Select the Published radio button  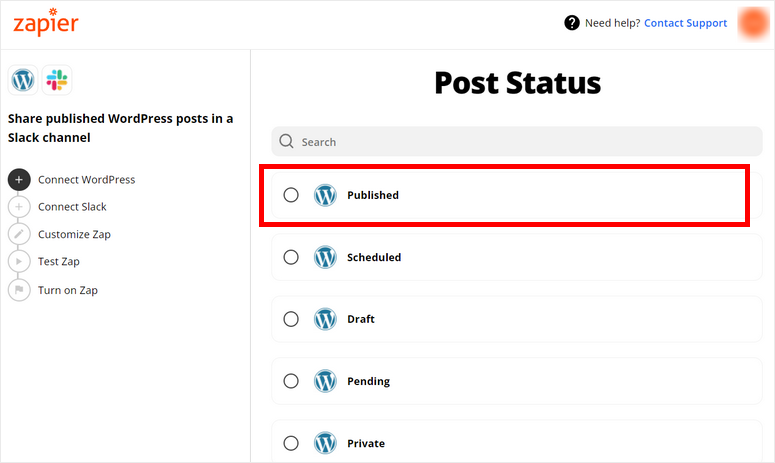point(291,195)
